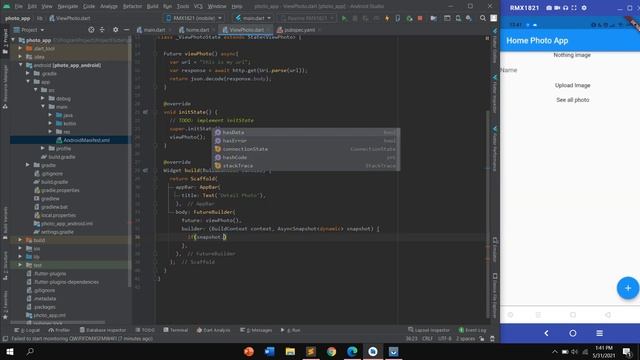Open Chrome from the taskbar
Image resolution: width=640 pixels, height=360 pixels.
point(331,351)
